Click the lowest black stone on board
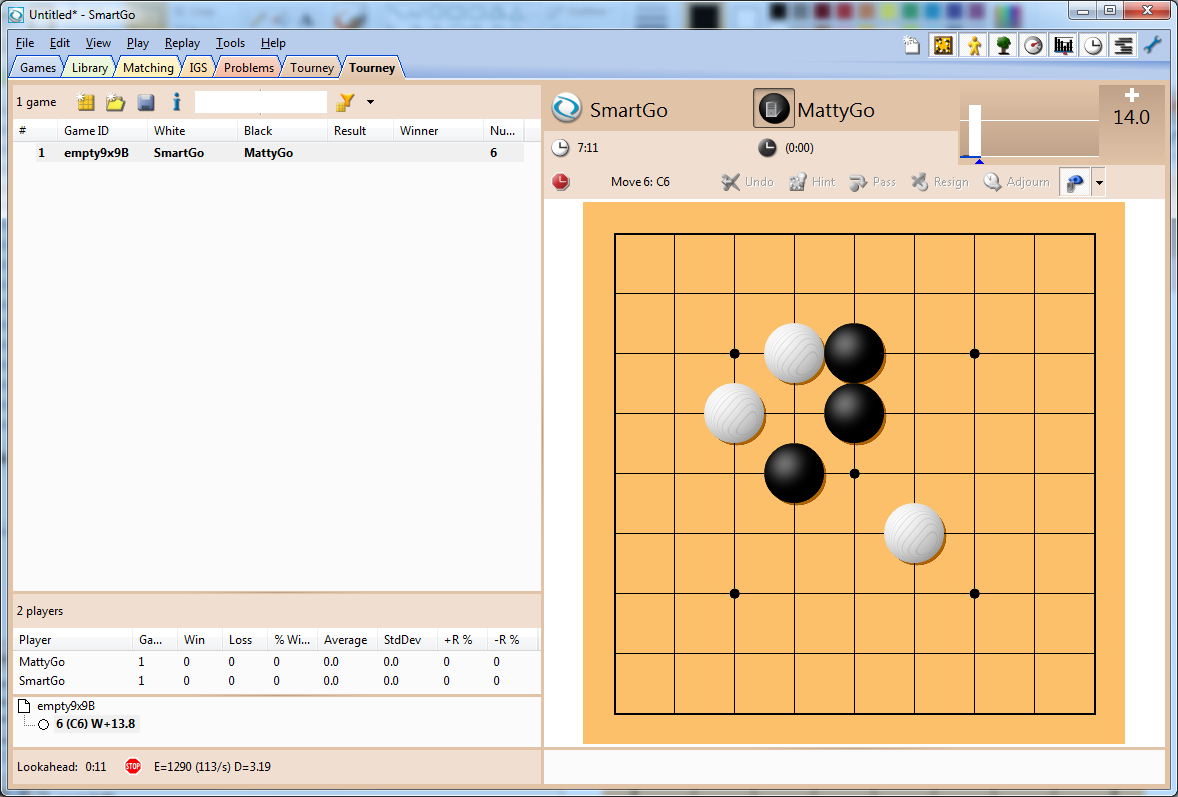The width and height of the screenshot is (1178, 797). pos(794,473)
